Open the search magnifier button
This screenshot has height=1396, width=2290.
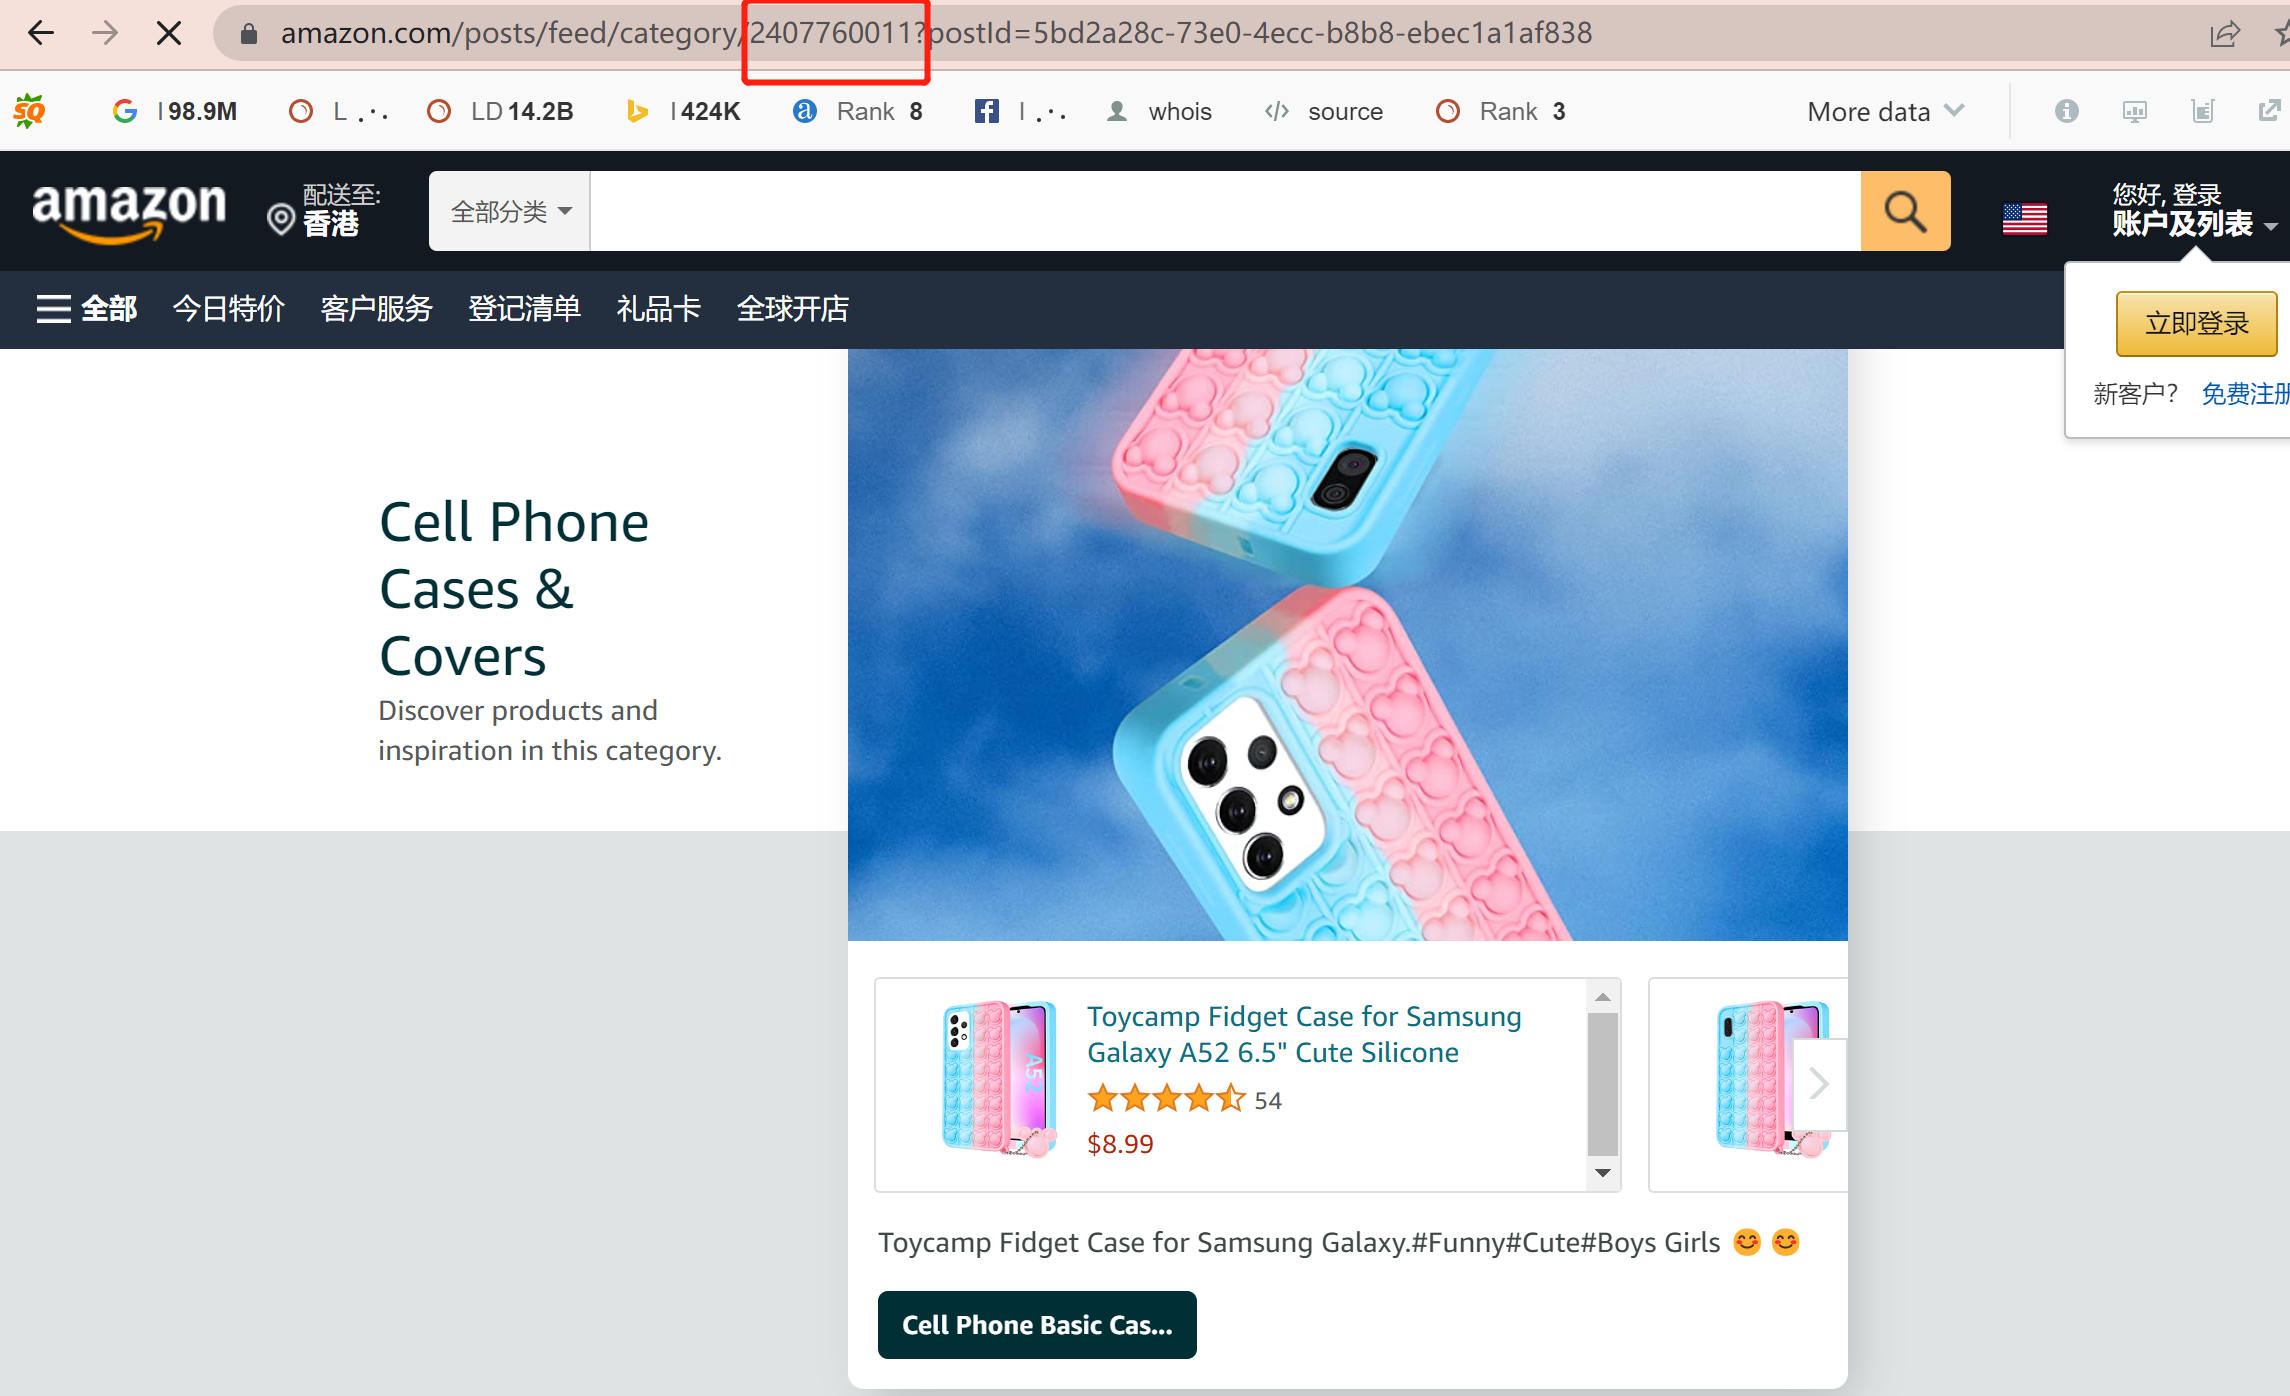(1905, 211)
